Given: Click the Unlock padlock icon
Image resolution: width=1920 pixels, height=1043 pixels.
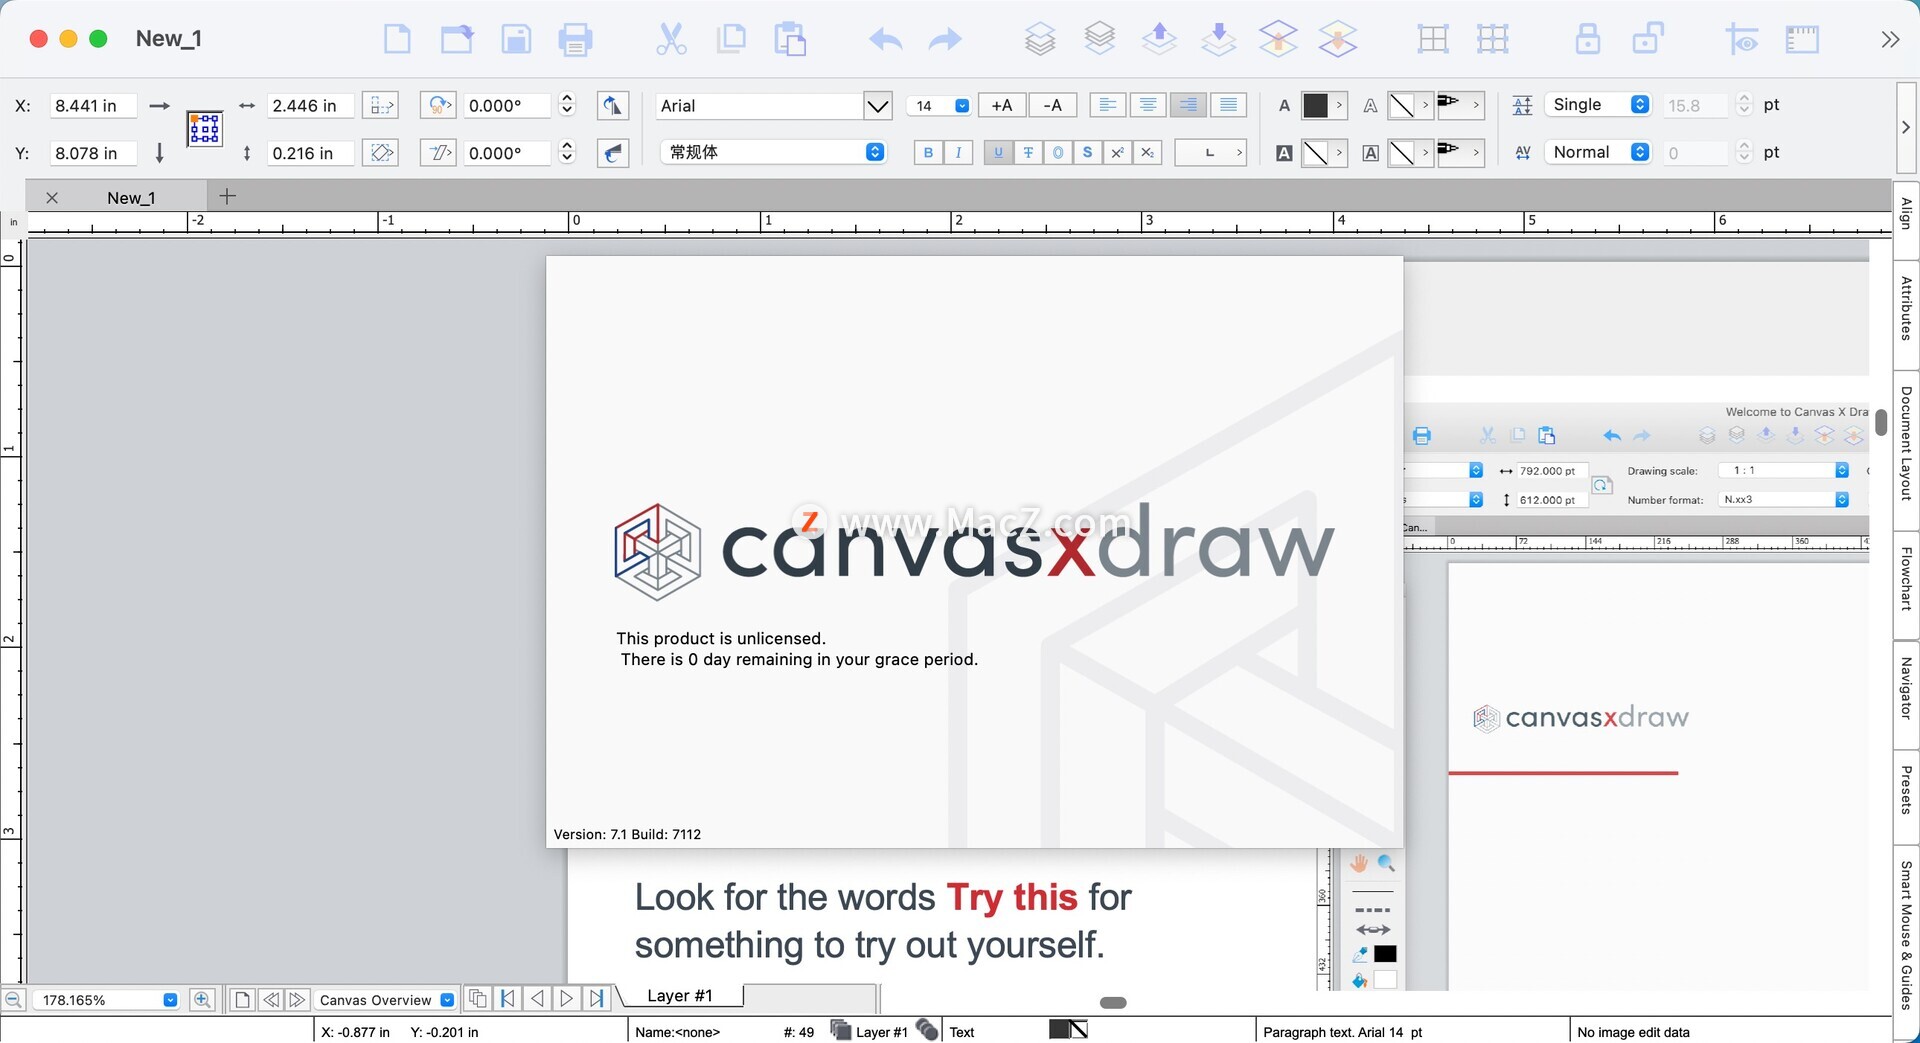Looking at the screenshot, I should coord(1647,40).
